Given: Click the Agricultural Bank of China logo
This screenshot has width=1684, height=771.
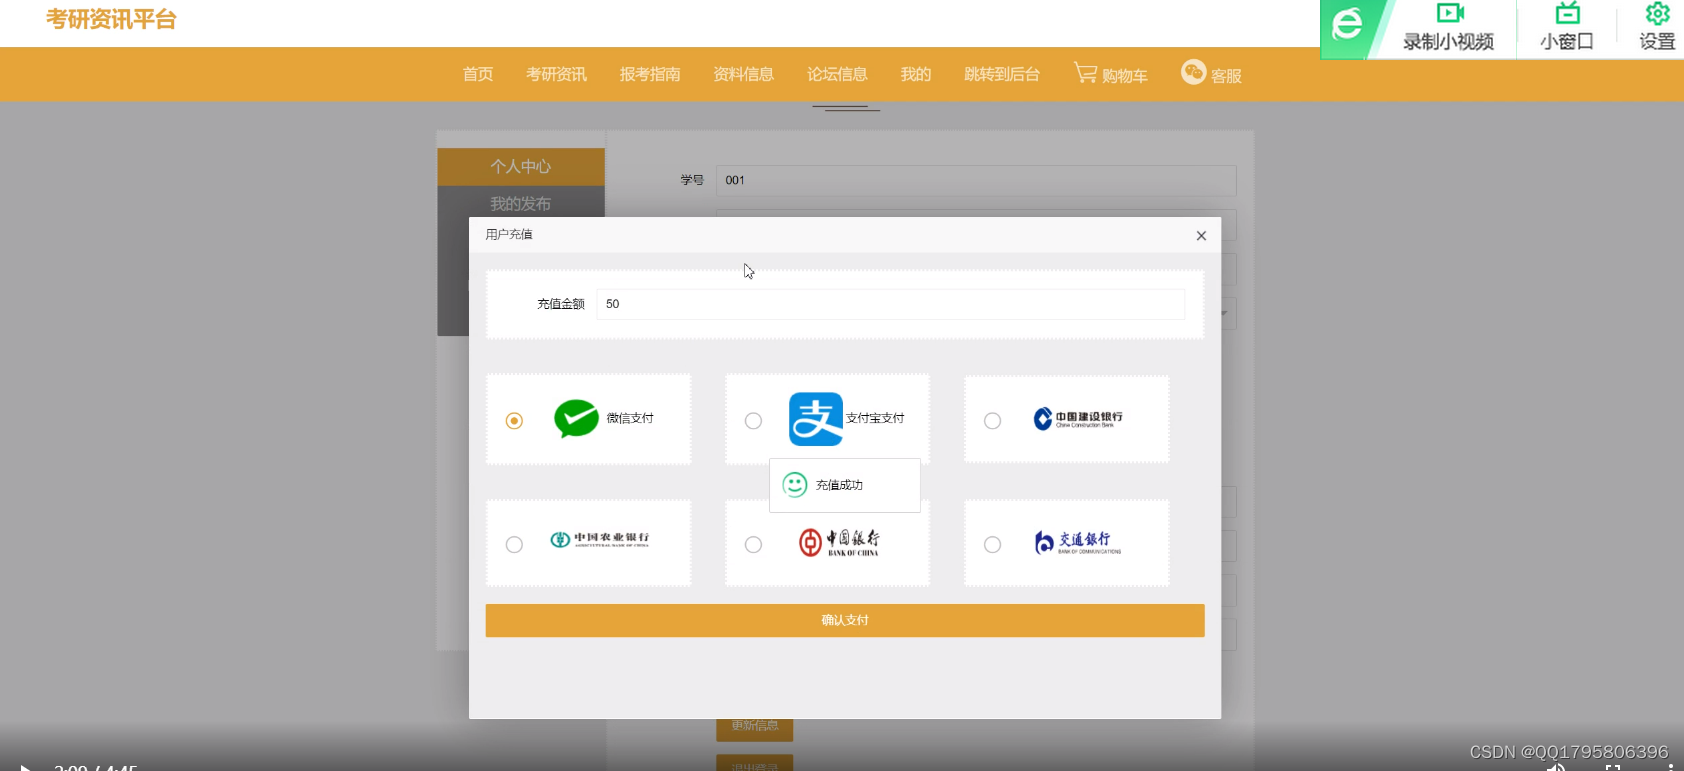Looking at the screenshot, I should [600, 540].
